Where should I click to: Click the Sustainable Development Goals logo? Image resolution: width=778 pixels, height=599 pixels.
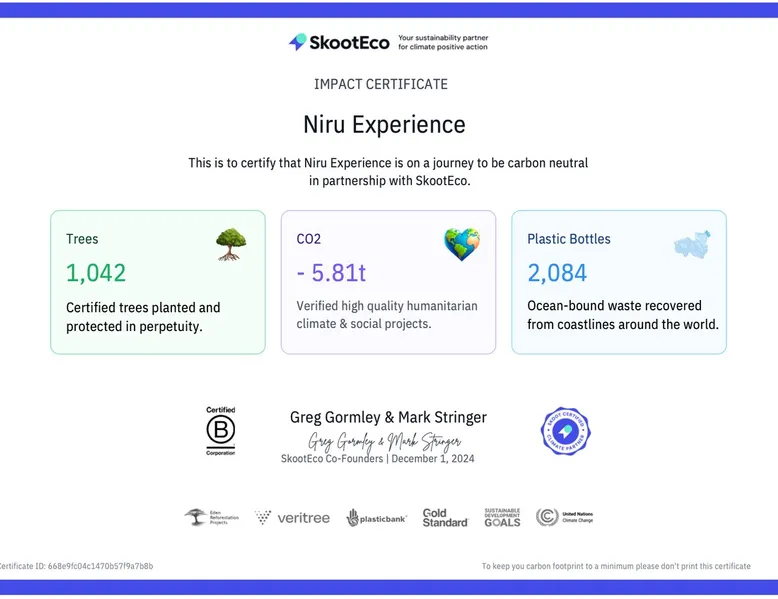click(502, 517)
